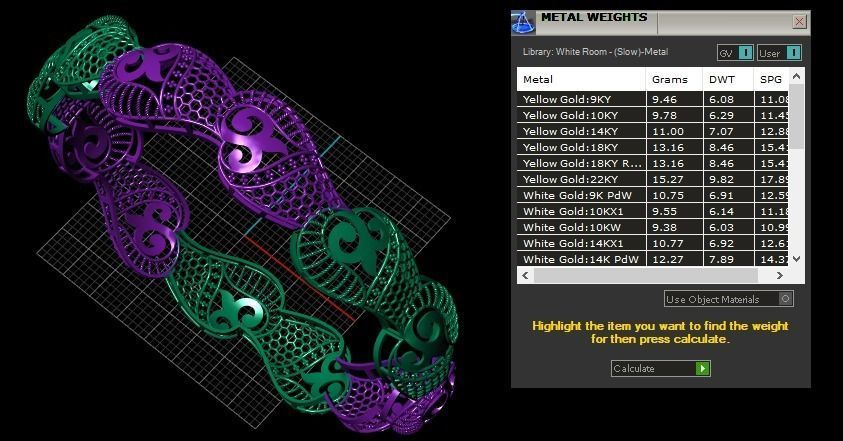This screenshot has height=441, width=843.
Task: Click the horizontal scrollbar left arrow
Action: (x=525, y=275)
